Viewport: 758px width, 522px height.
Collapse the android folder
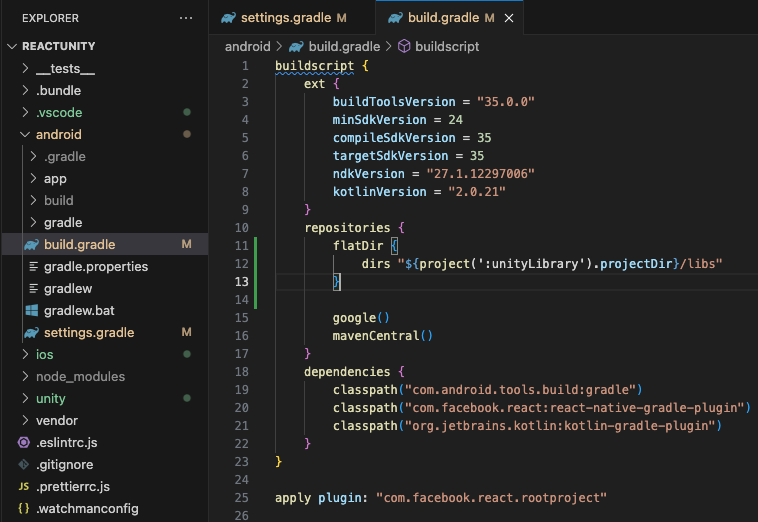[x=25, y=134]
